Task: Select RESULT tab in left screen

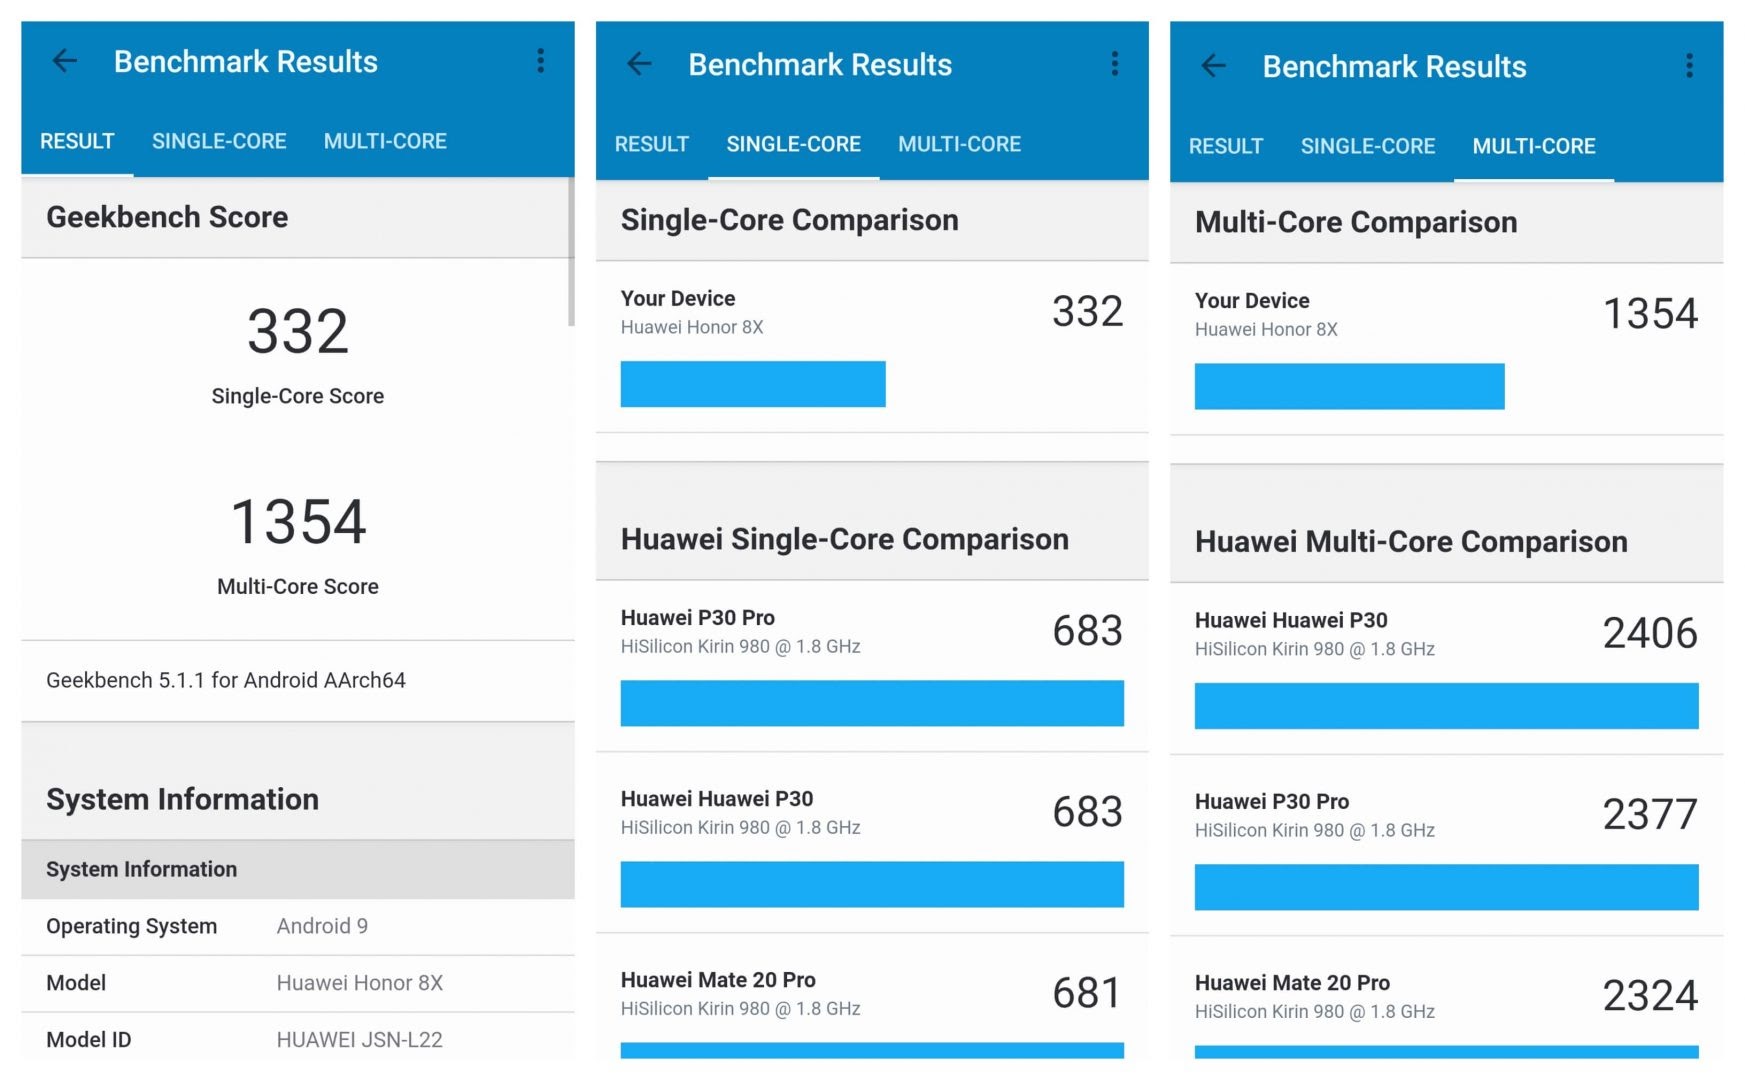Action: [77, 141]
